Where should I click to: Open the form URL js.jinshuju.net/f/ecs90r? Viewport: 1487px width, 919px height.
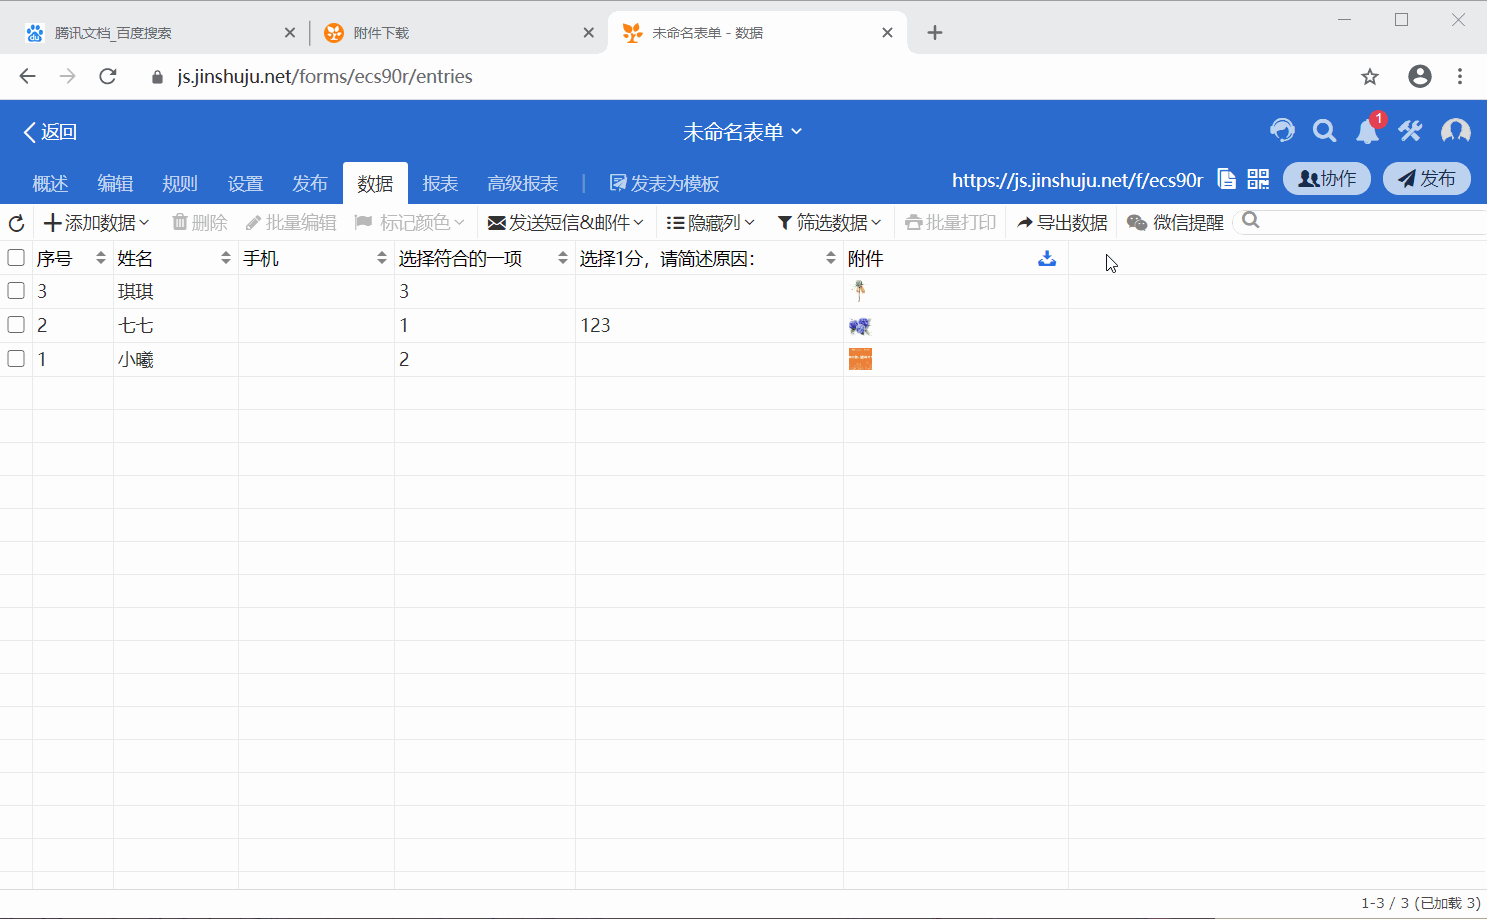pos(1077,180)
